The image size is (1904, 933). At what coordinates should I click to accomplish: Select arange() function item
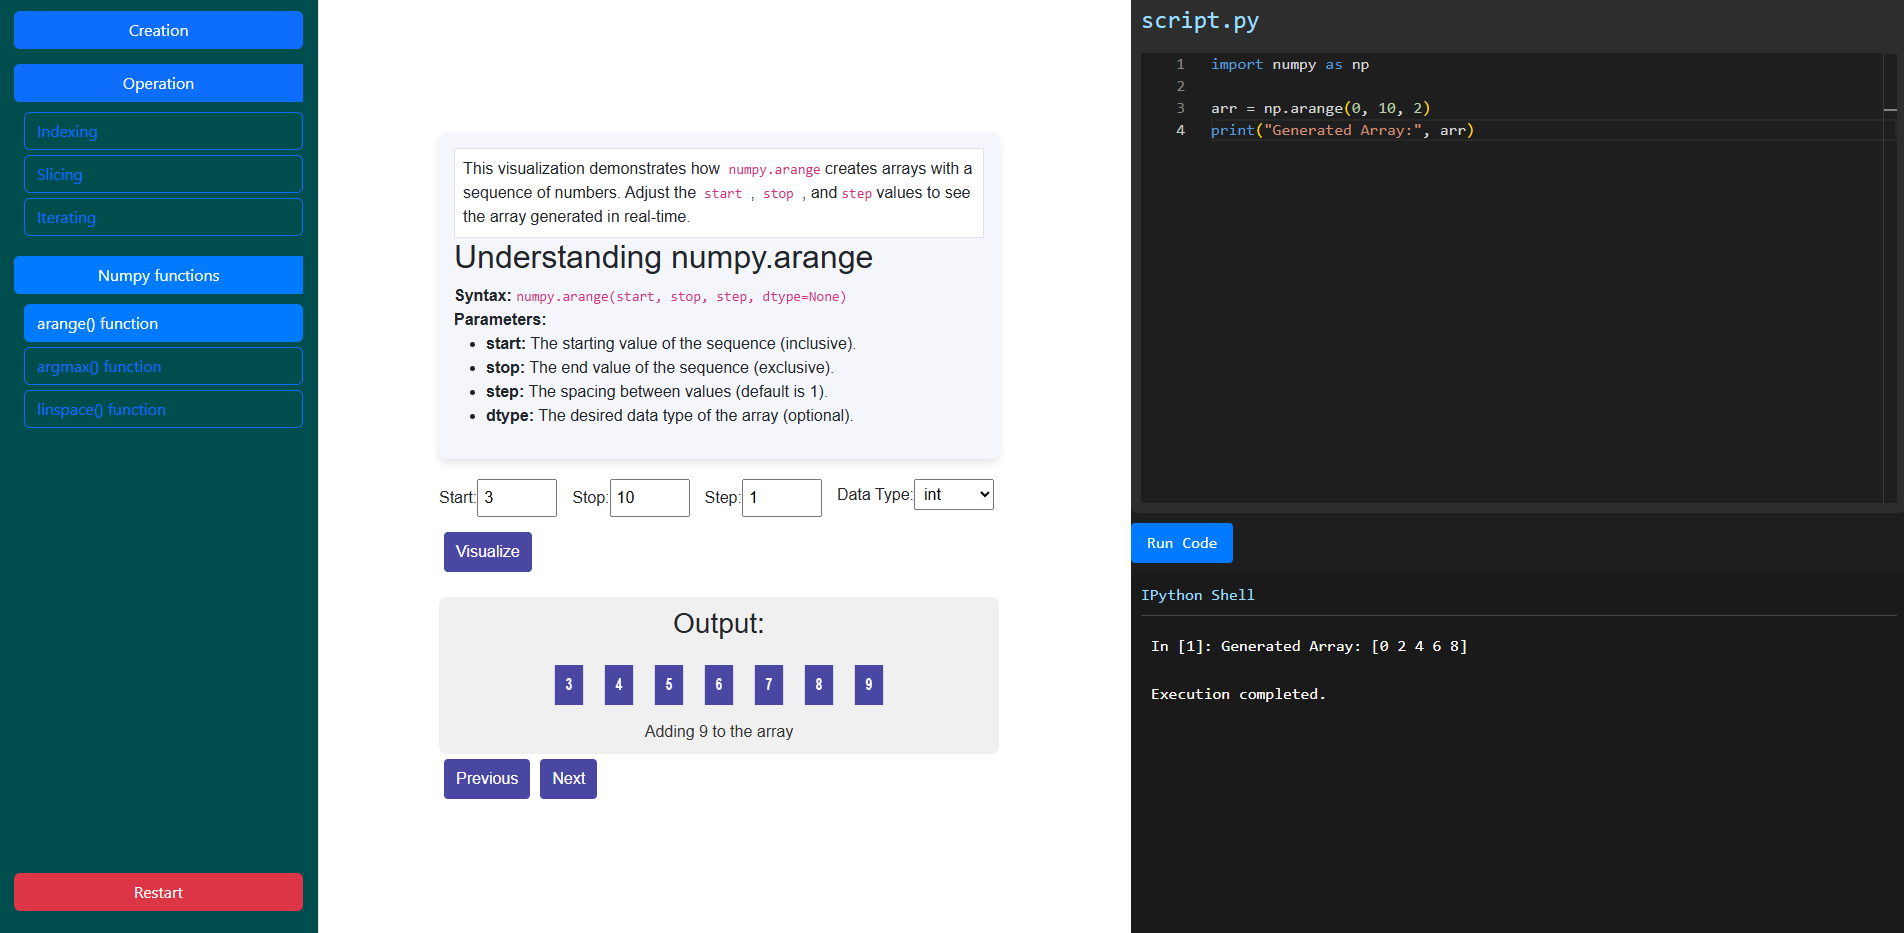[163, 323]
